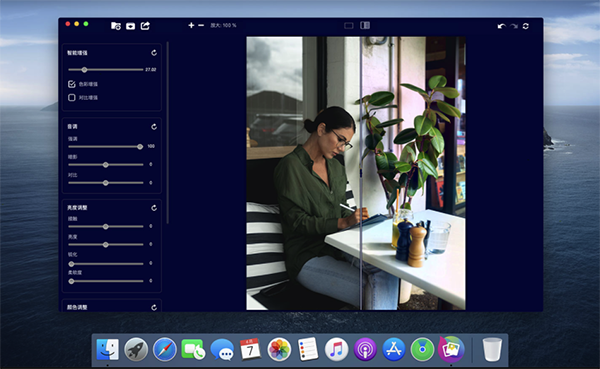
Task: Adjust the 亮度 brightness slider
Action: [x=105, y=245]
